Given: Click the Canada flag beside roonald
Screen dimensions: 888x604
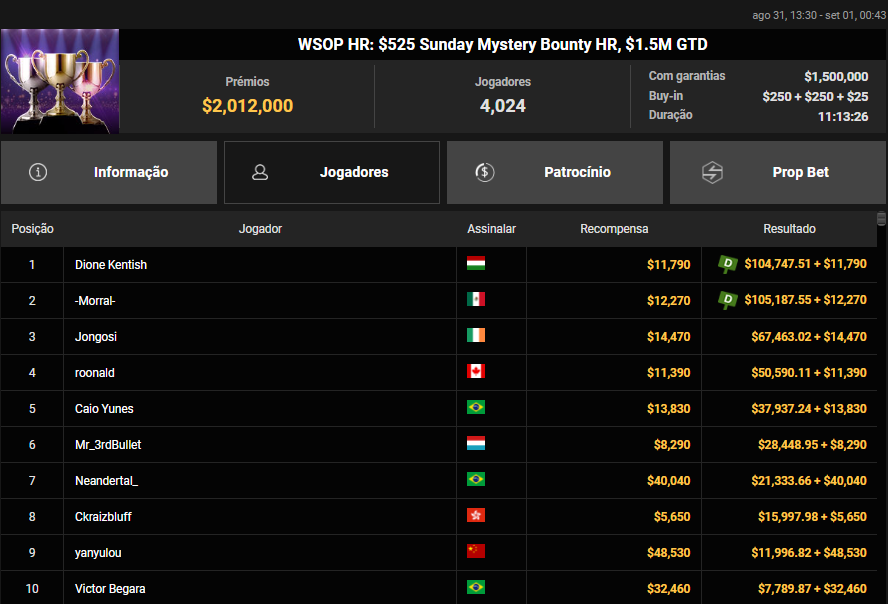Looking at the screenshot, I should 476,371.
